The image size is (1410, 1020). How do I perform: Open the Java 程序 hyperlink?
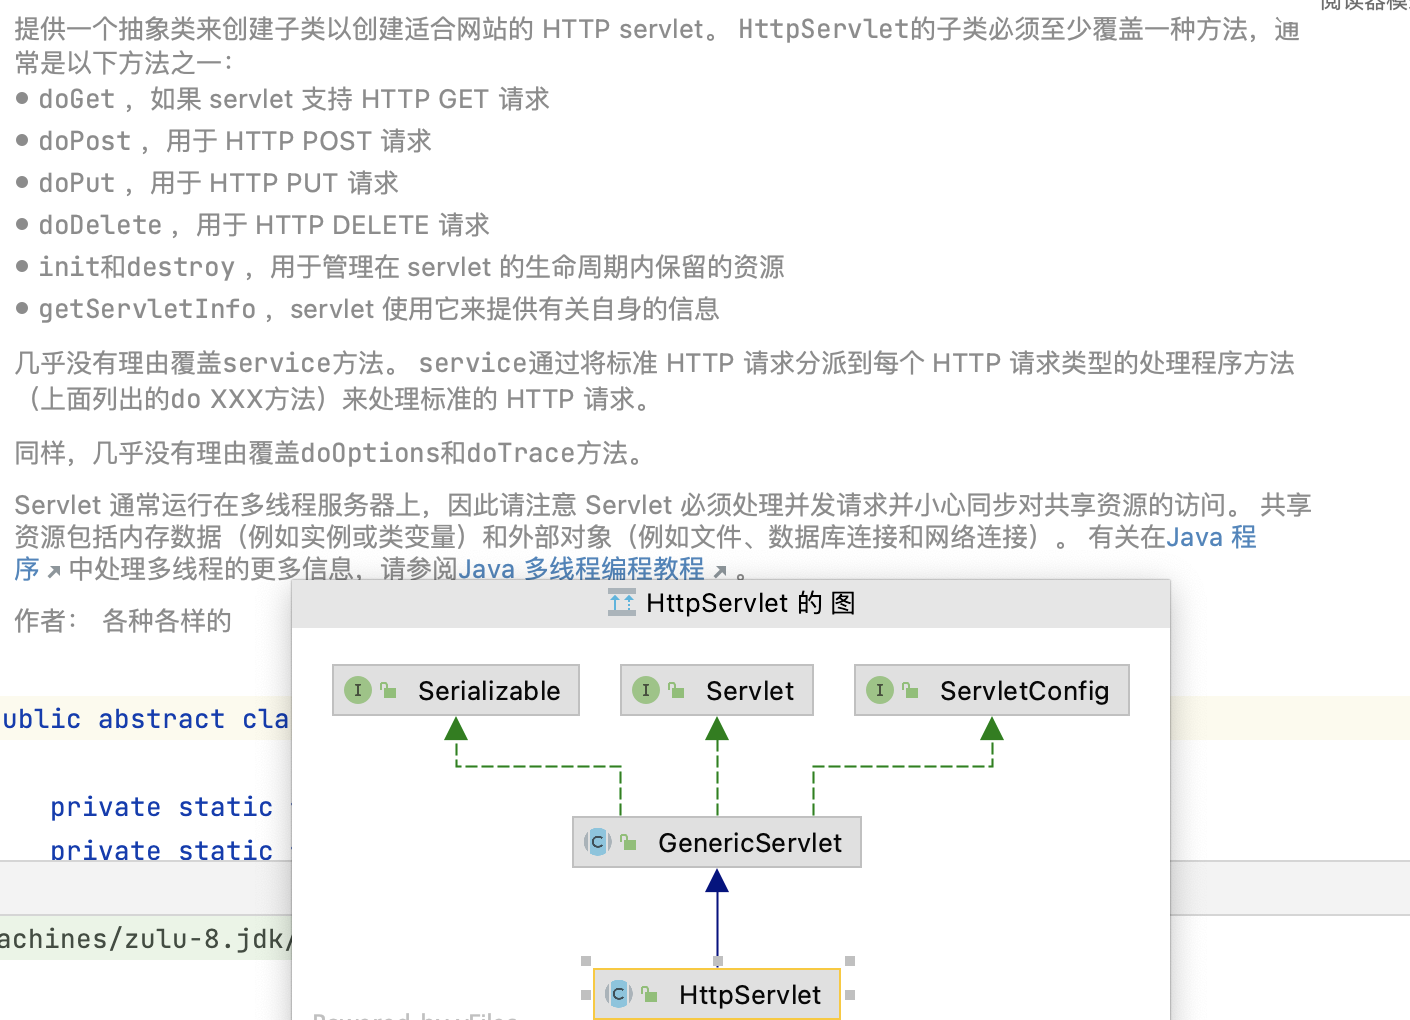(1212, 537)
